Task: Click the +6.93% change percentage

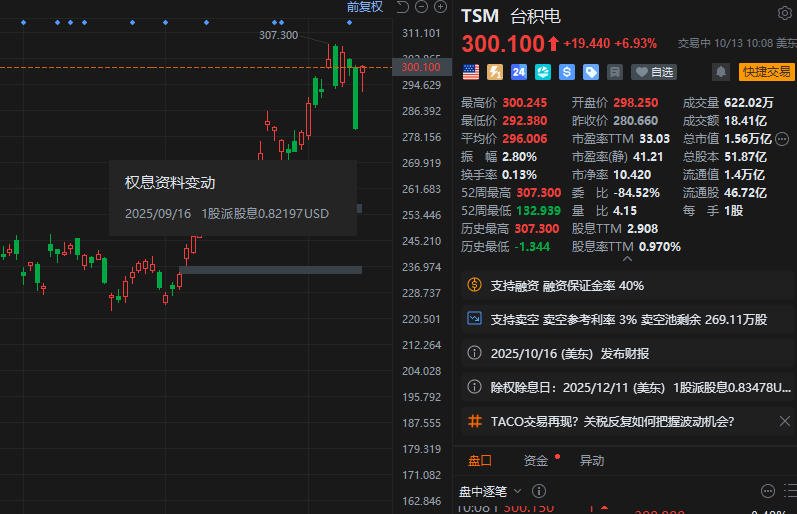Action: 635,43
